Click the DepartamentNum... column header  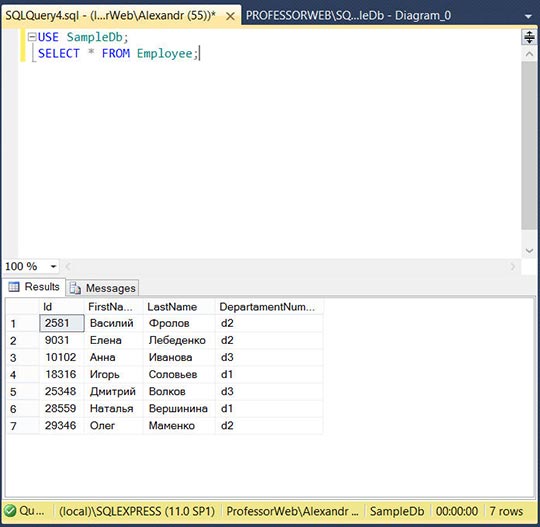click(269, 307)
